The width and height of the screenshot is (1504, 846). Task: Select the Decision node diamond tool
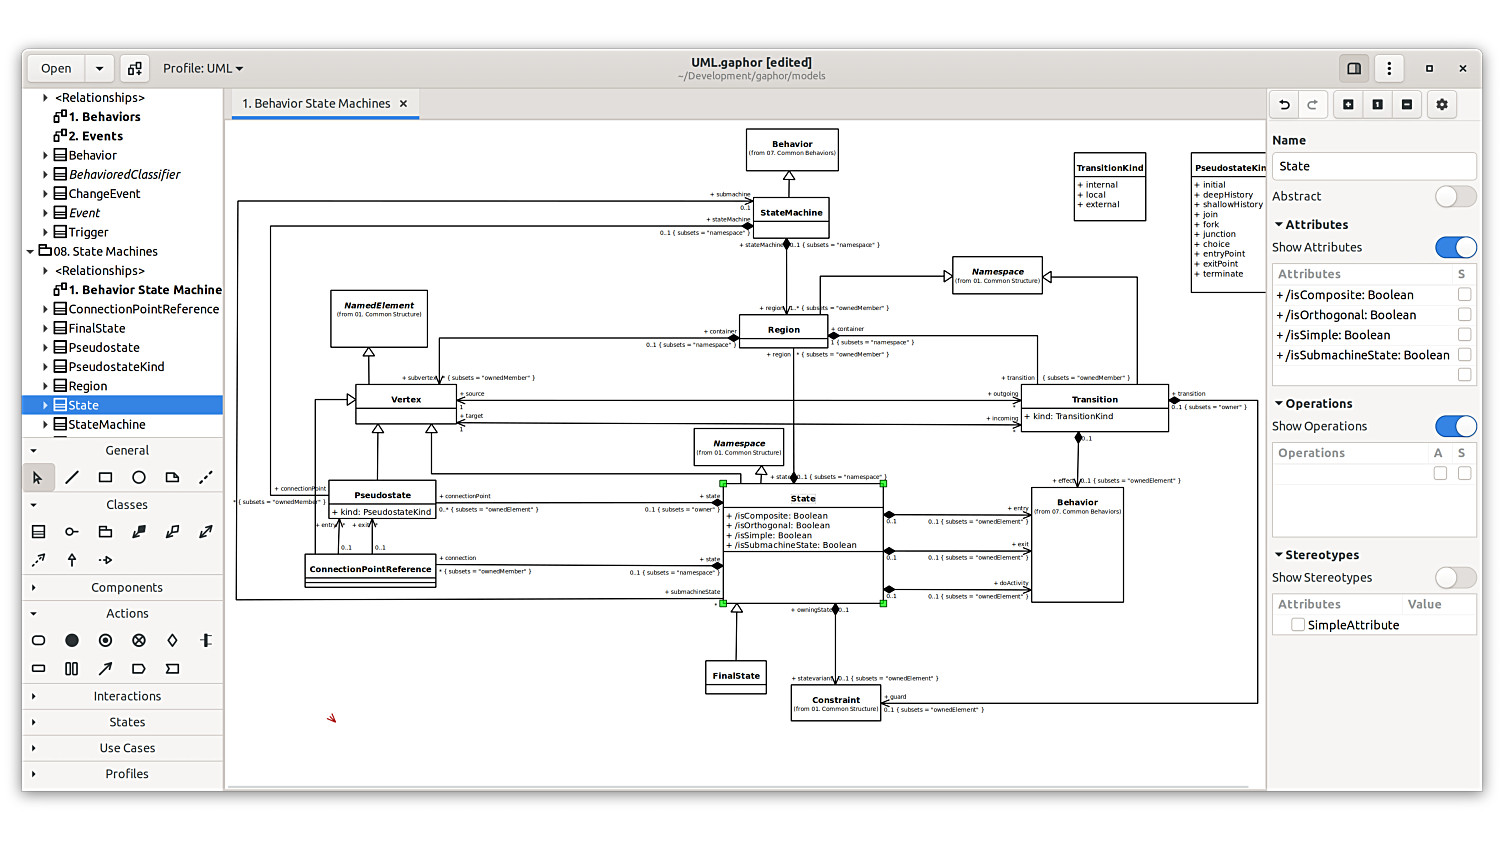172,640
